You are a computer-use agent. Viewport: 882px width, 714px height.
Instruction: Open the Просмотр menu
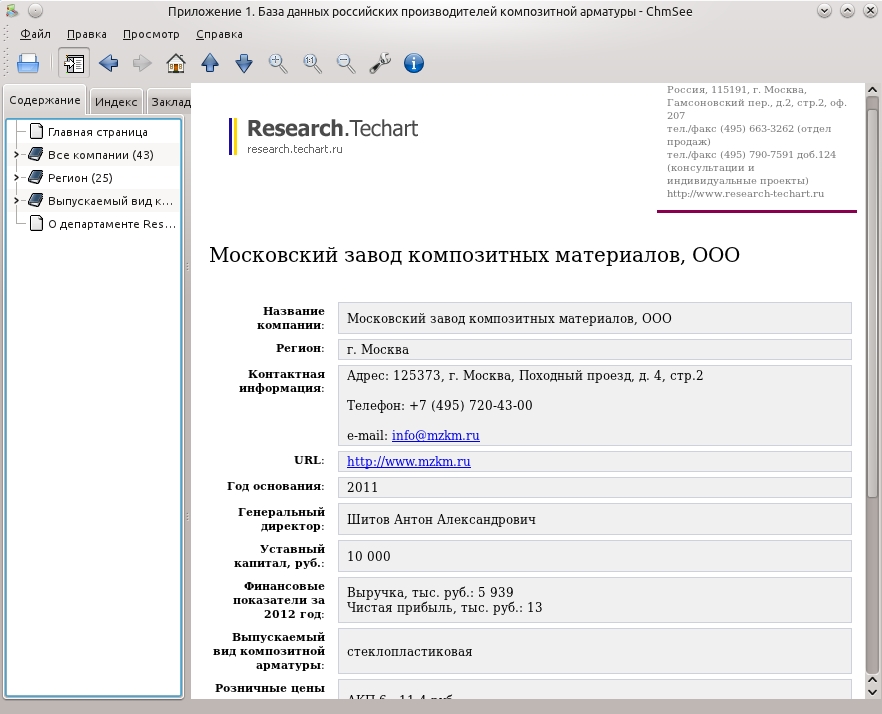pyautogui.click(x=151, y=34)
